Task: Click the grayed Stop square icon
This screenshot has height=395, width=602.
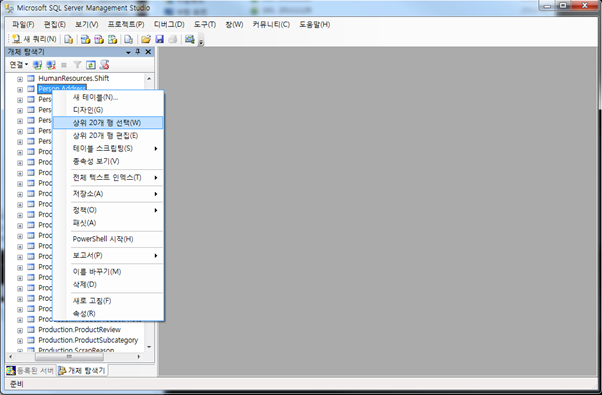Action: point(64,65)
